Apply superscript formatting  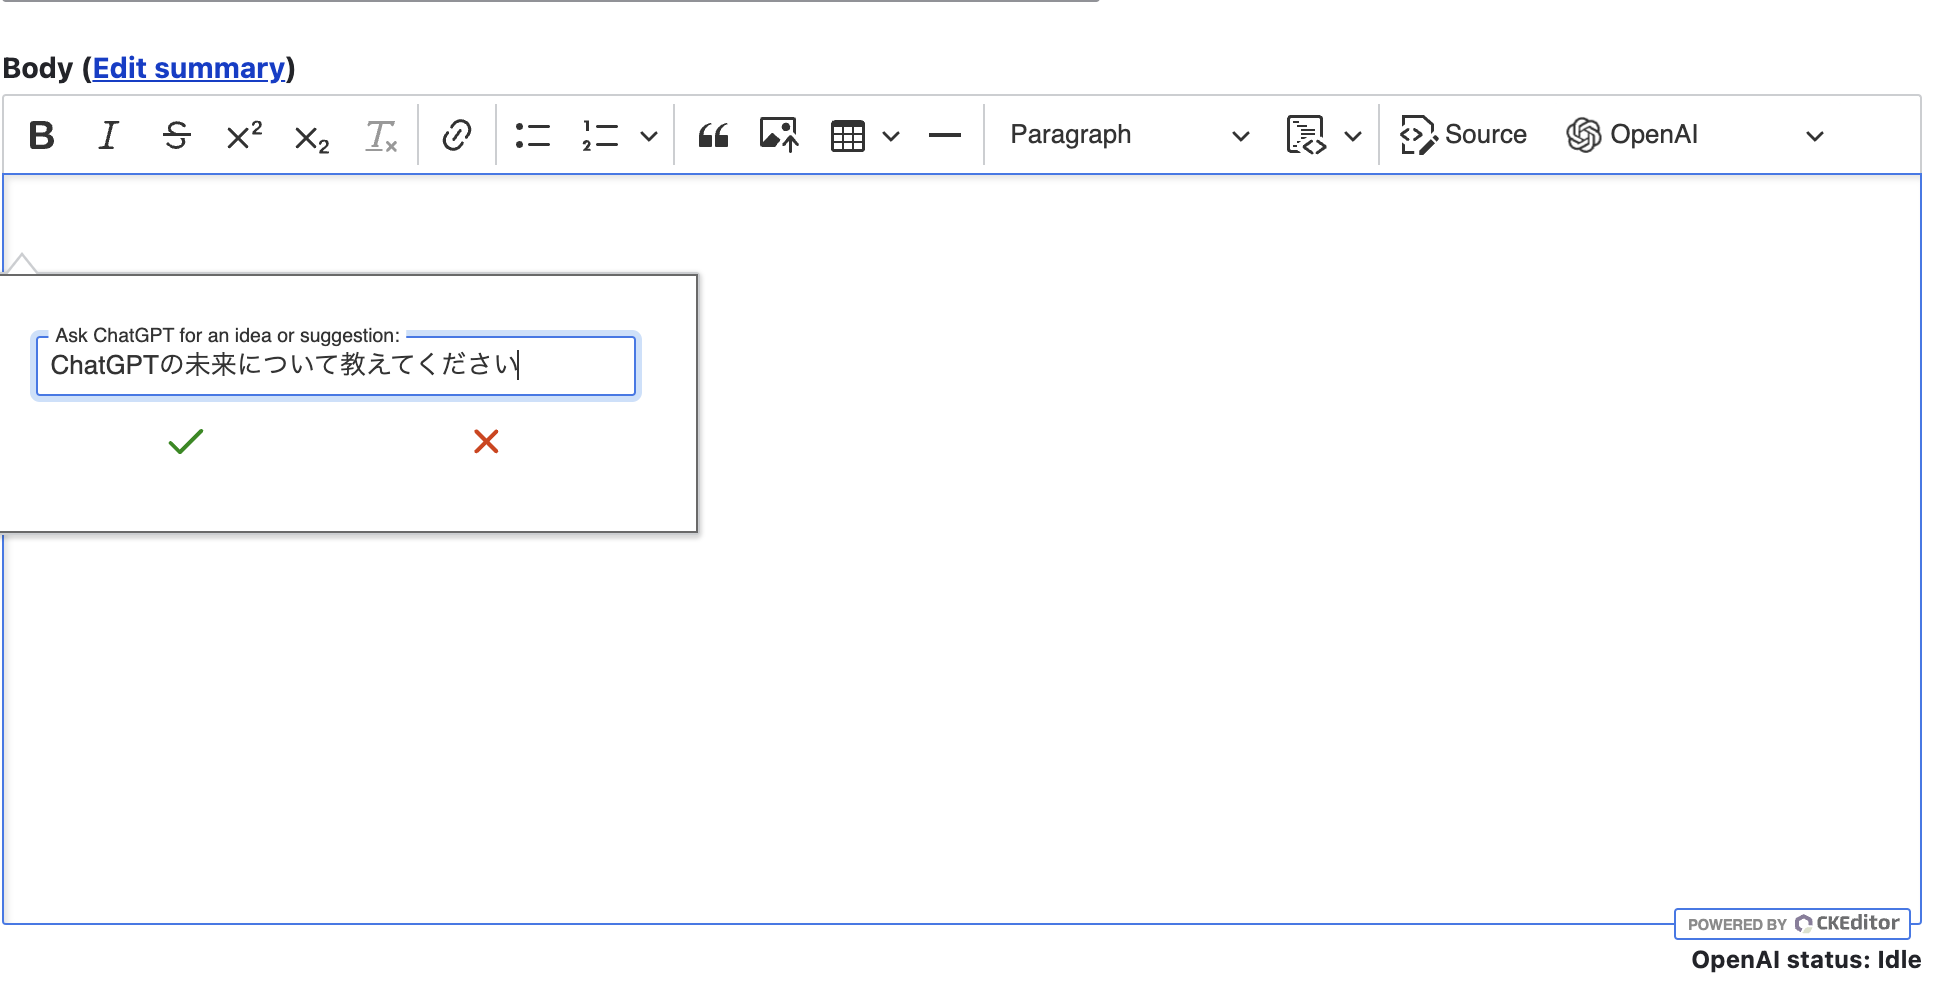tap(244, 135)
